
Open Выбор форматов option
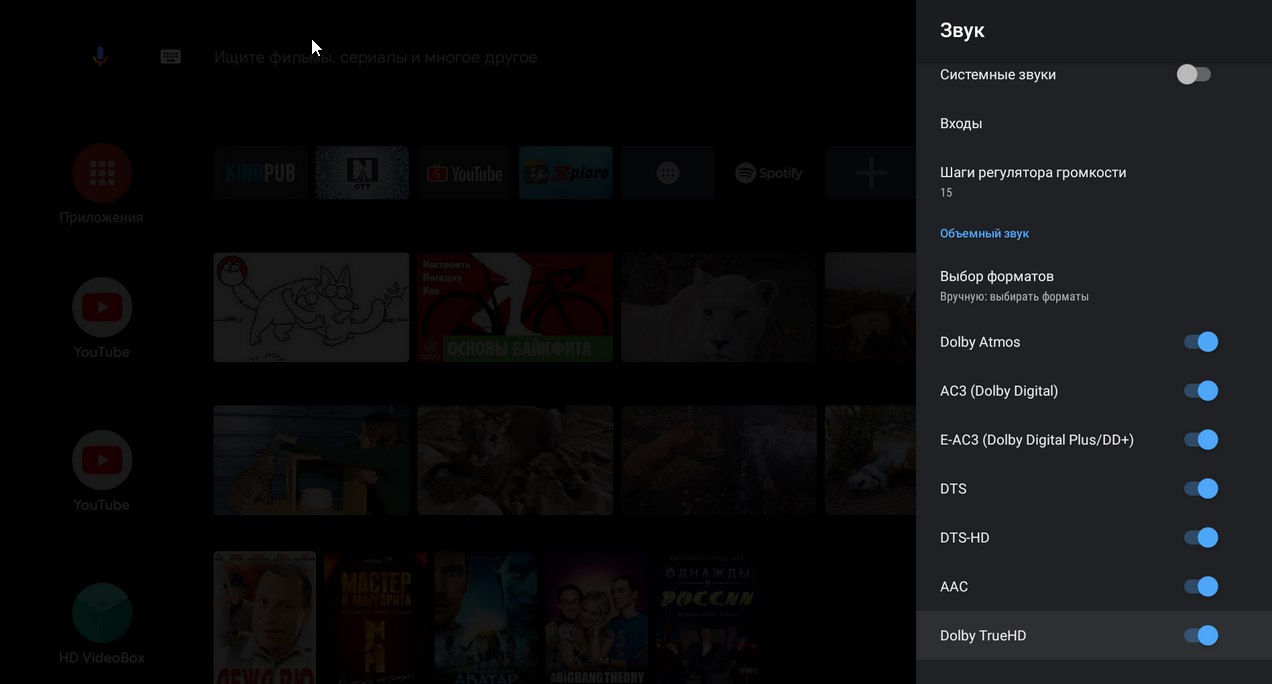[x=1094, y=285]
